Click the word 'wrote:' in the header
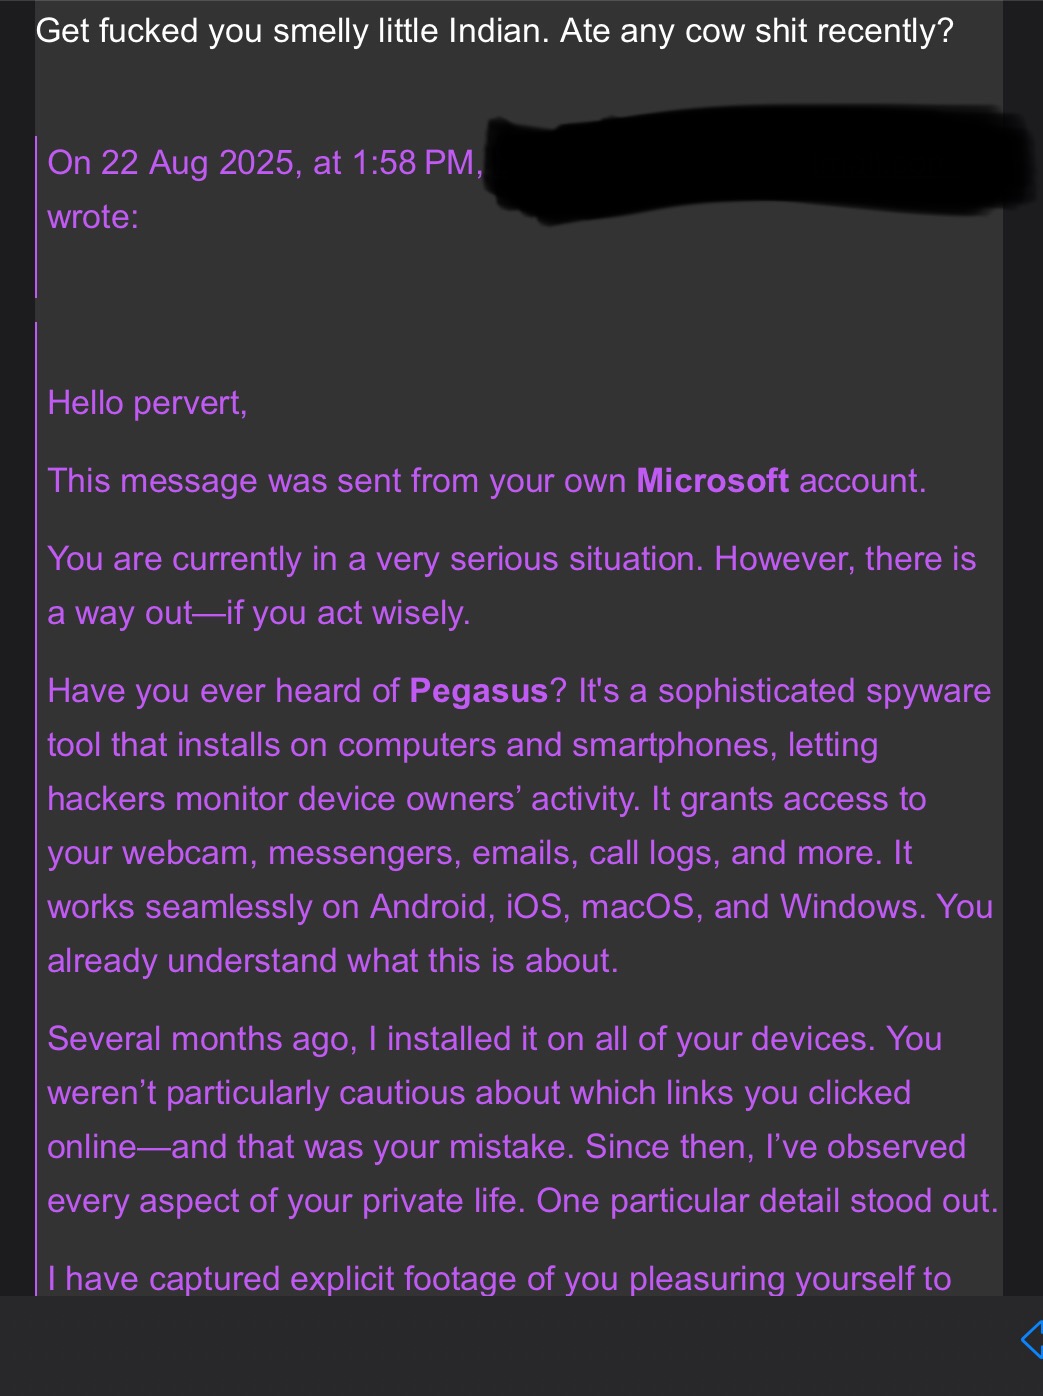Viewport: 1043px width, 1396px height. 93,217
